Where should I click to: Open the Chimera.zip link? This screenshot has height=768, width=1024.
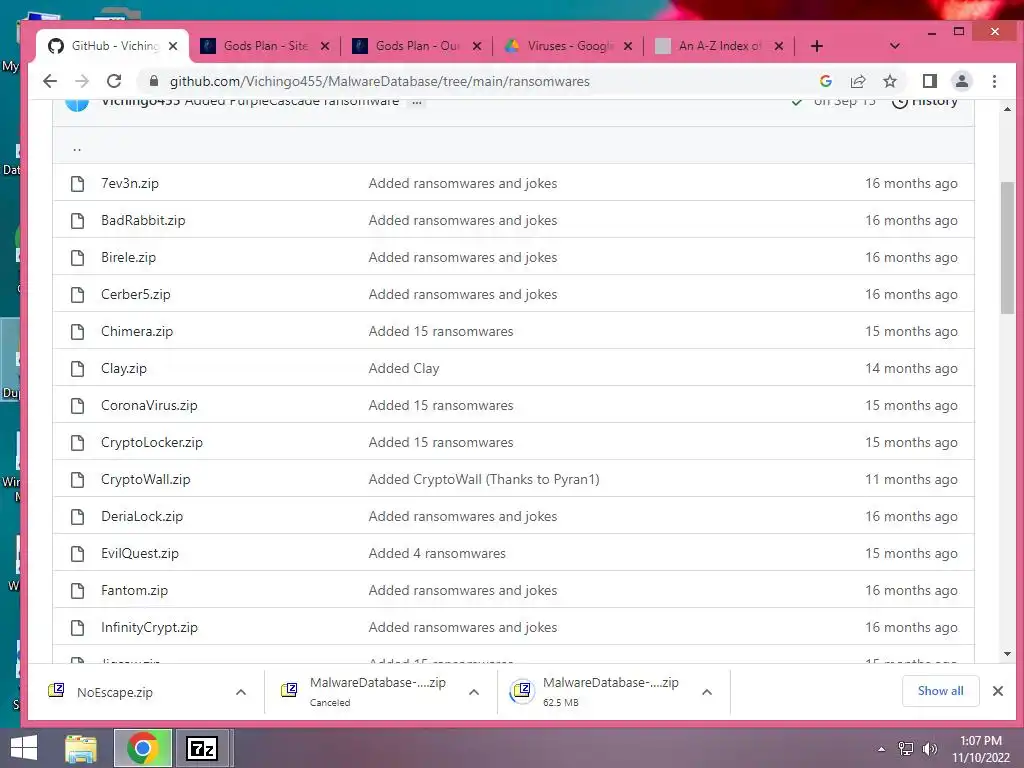136,332
